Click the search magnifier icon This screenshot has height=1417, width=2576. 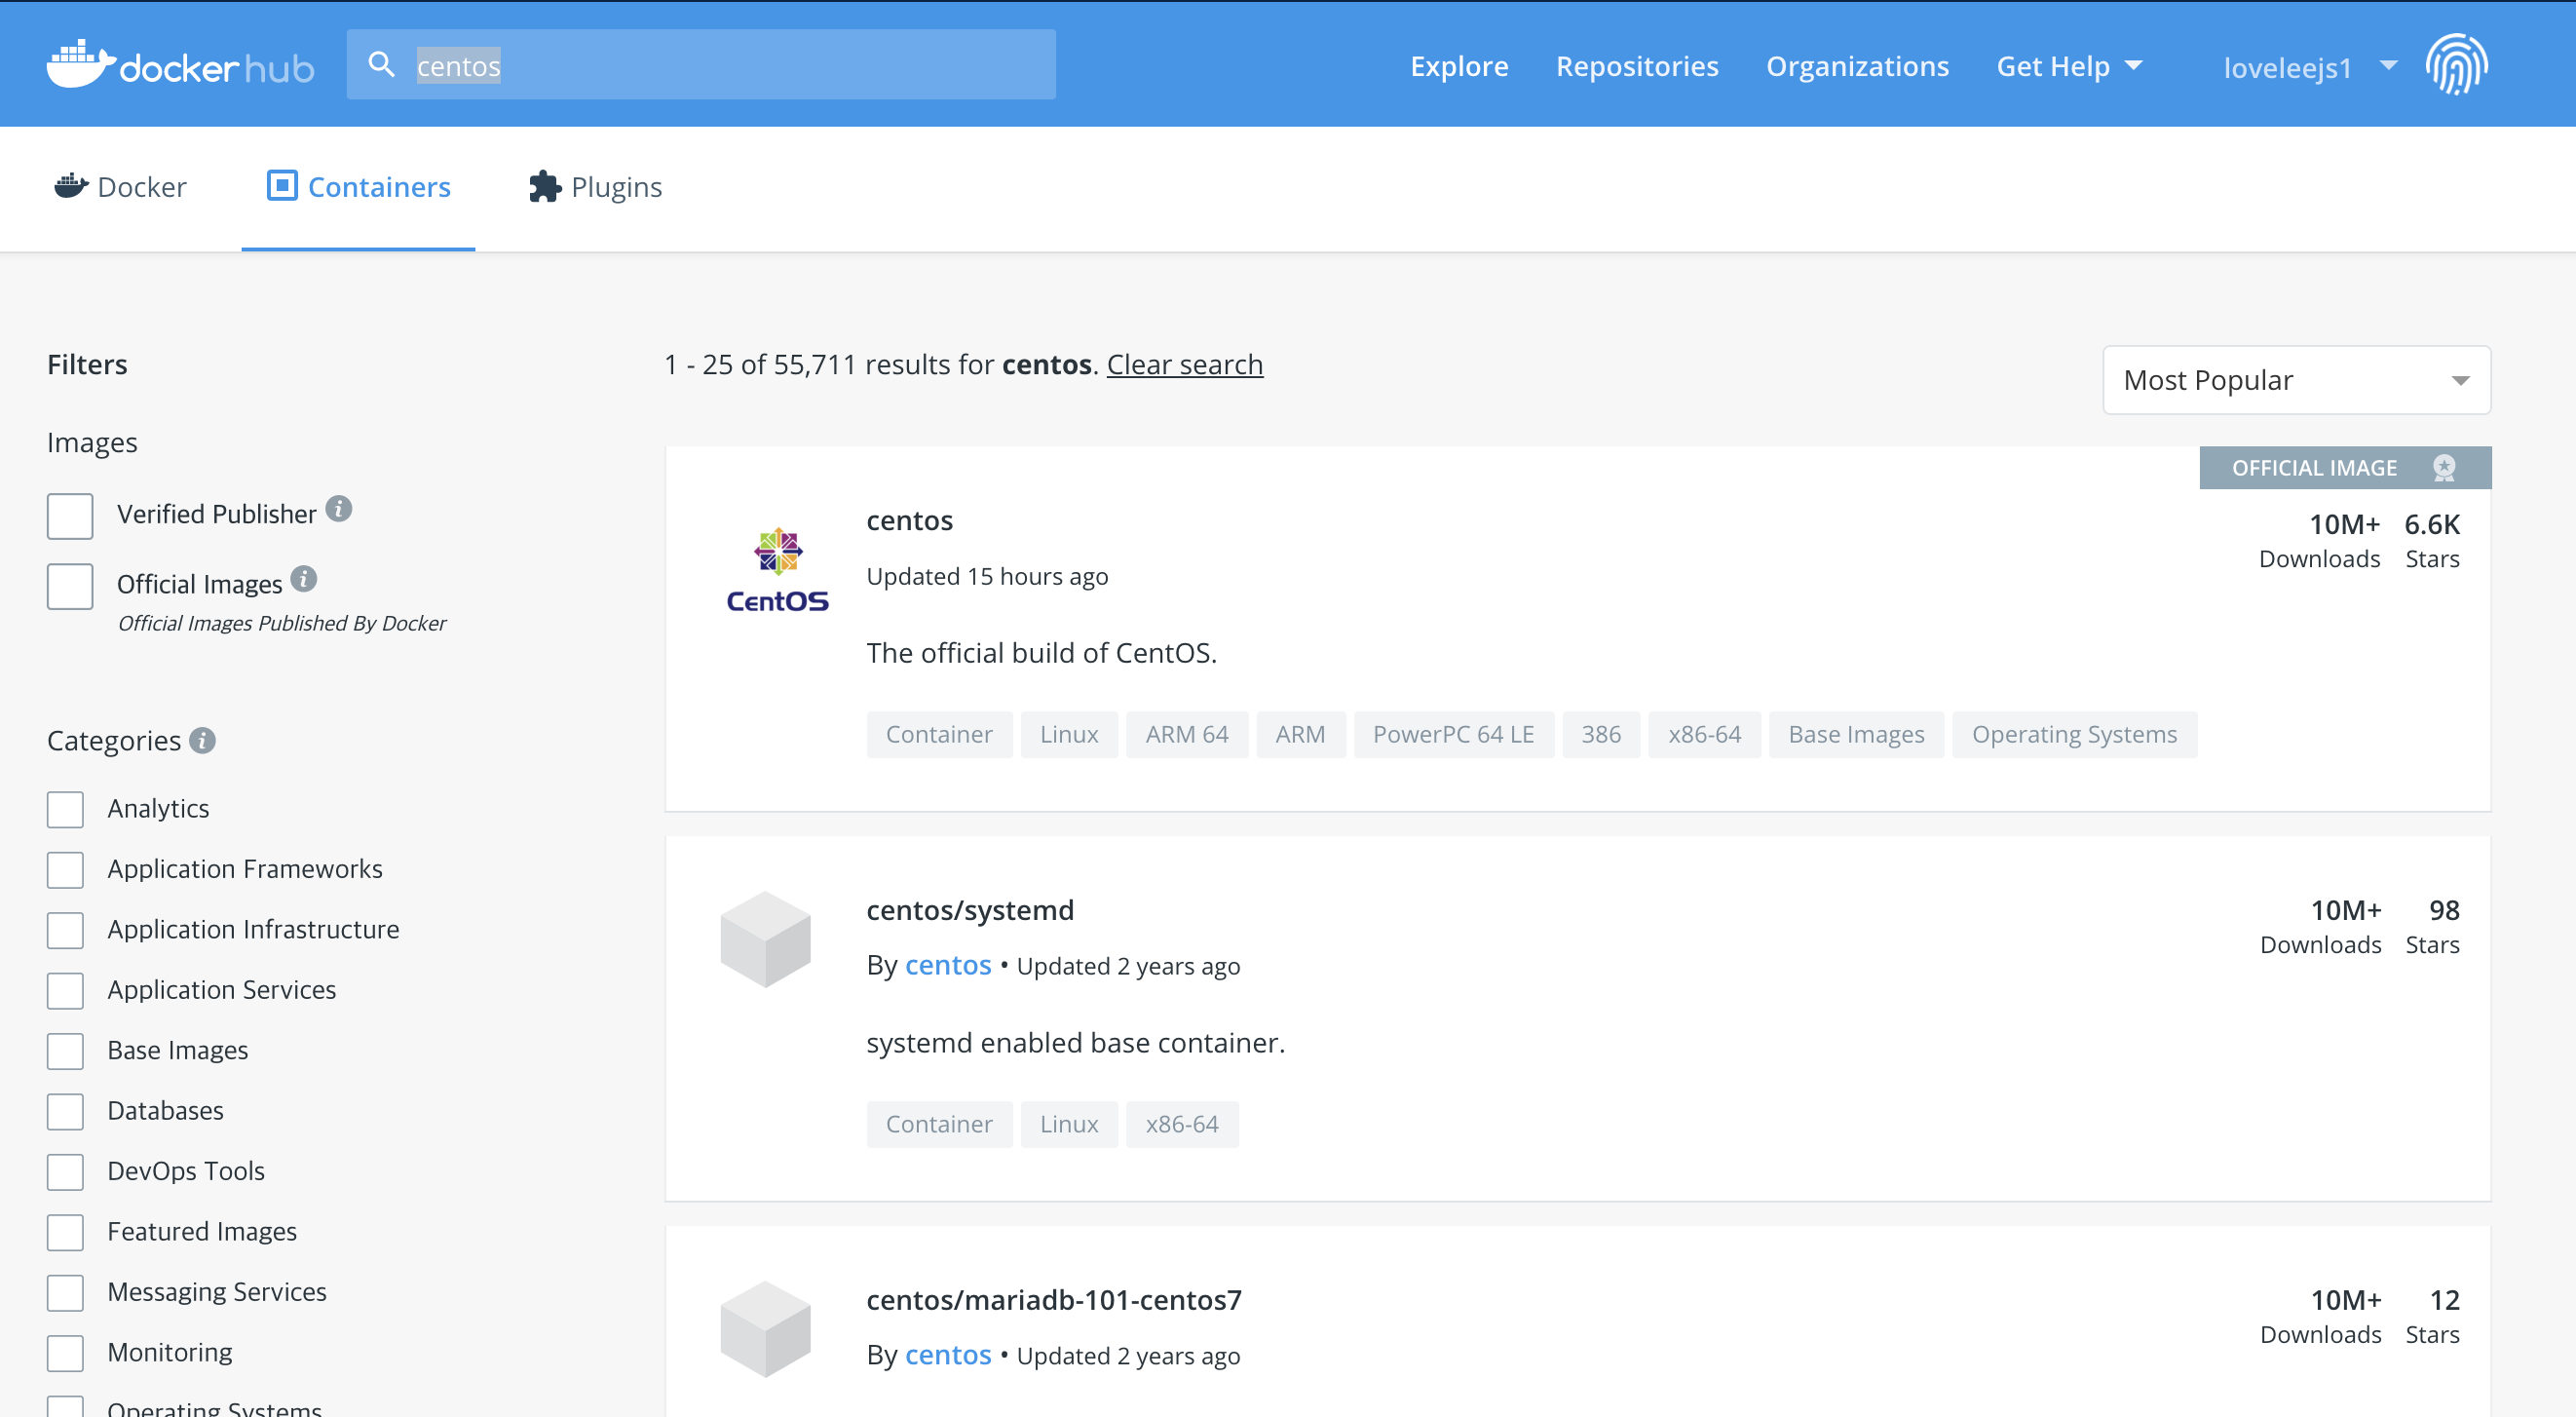pos(381,65)
